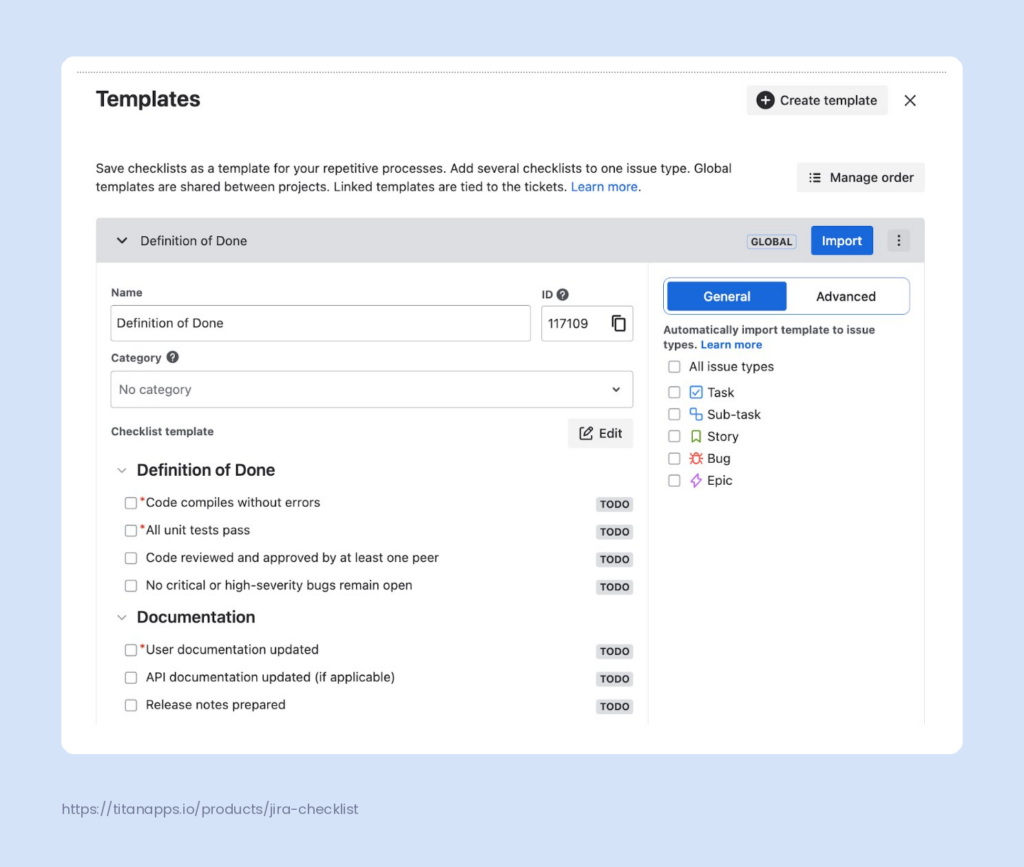Open the three-dot menu for Definition of Done
1024x867 pixels.
click(x=899, y=241)
